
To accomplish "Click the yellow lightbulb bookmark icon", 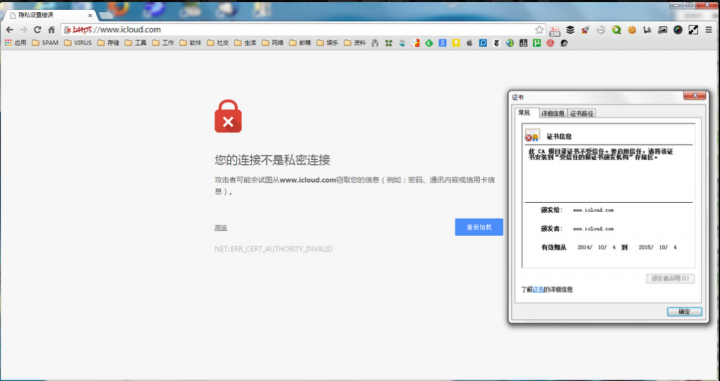I will click(456, 43).
